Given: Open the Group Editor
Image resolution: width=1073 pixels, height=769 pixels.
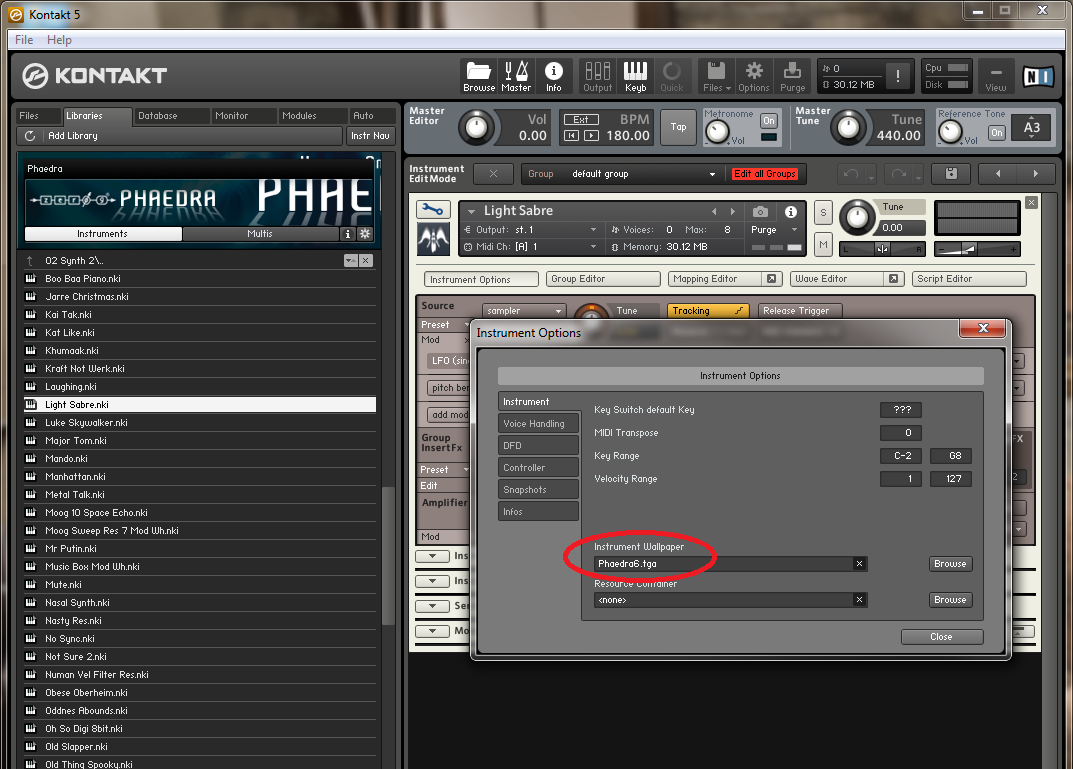Looking at the screenshot, I should tap(603, 279).
